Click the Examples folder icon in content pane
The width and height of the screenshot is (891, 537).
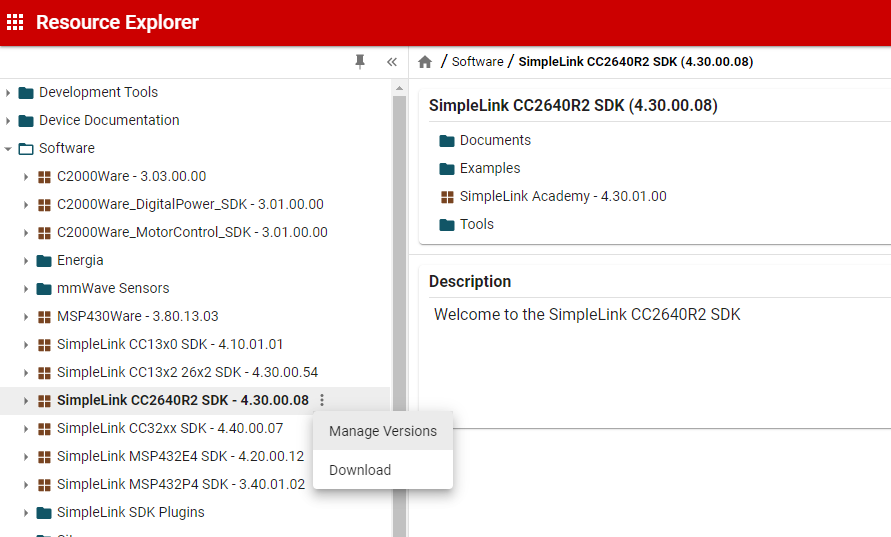tap(447, 168)
